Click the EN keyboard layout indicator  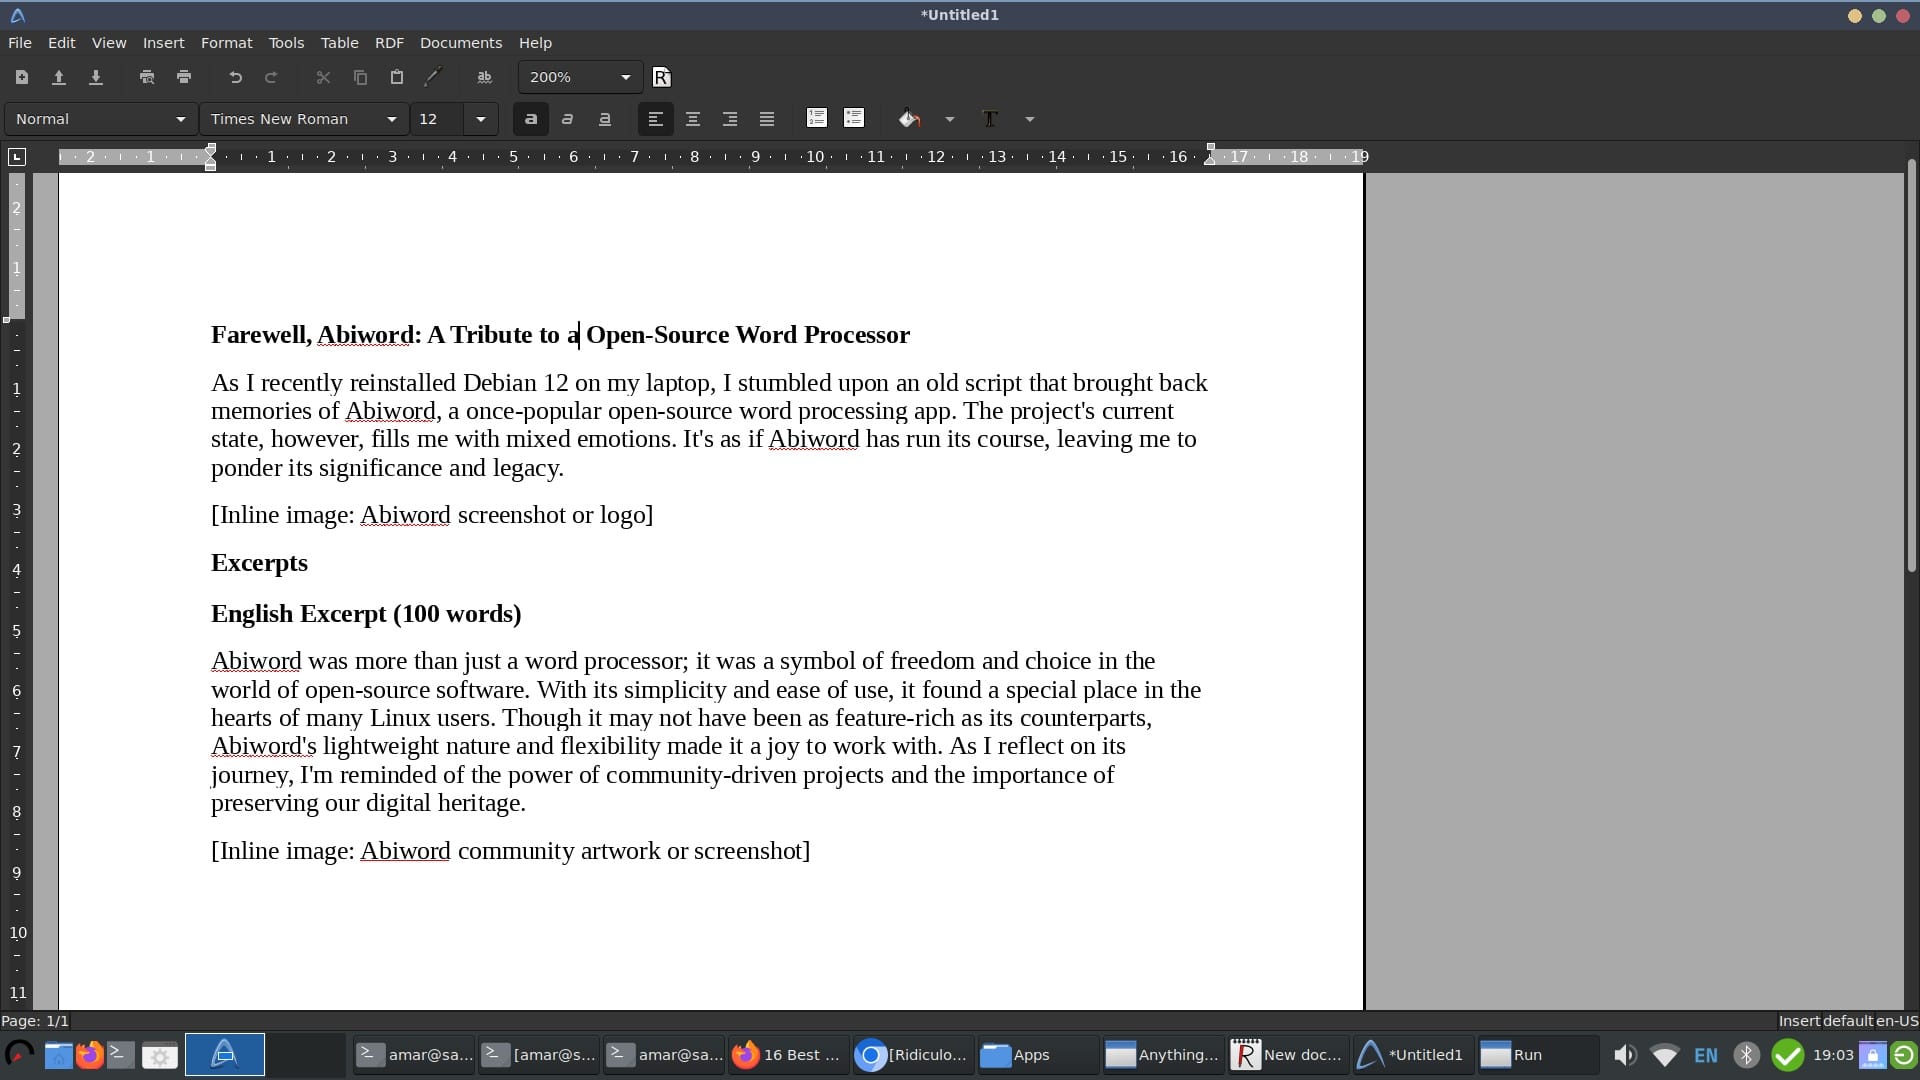(1706, 1055)
